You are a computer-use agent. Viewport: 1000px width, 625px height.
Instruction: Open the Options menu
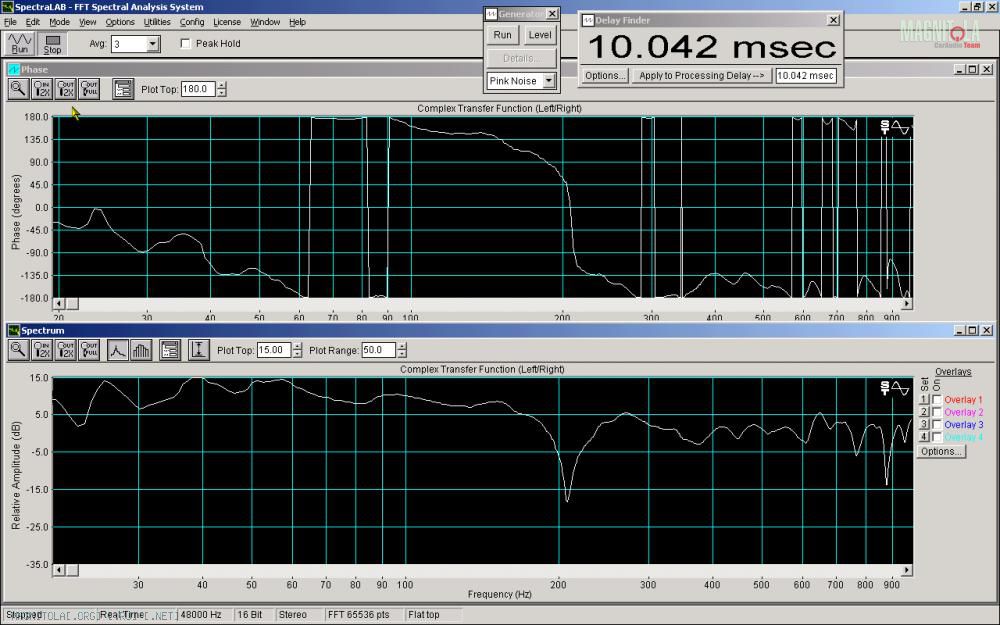tap(120, 22)
